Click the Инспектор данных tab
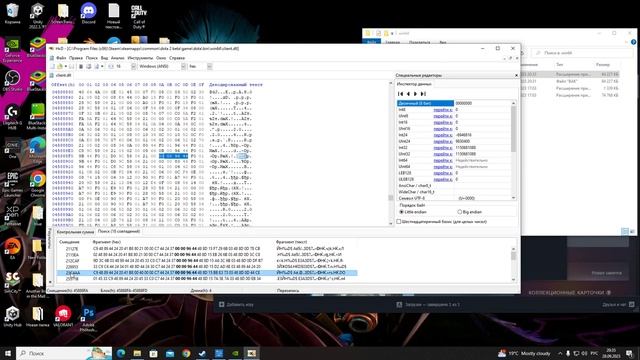 point(414,84)
